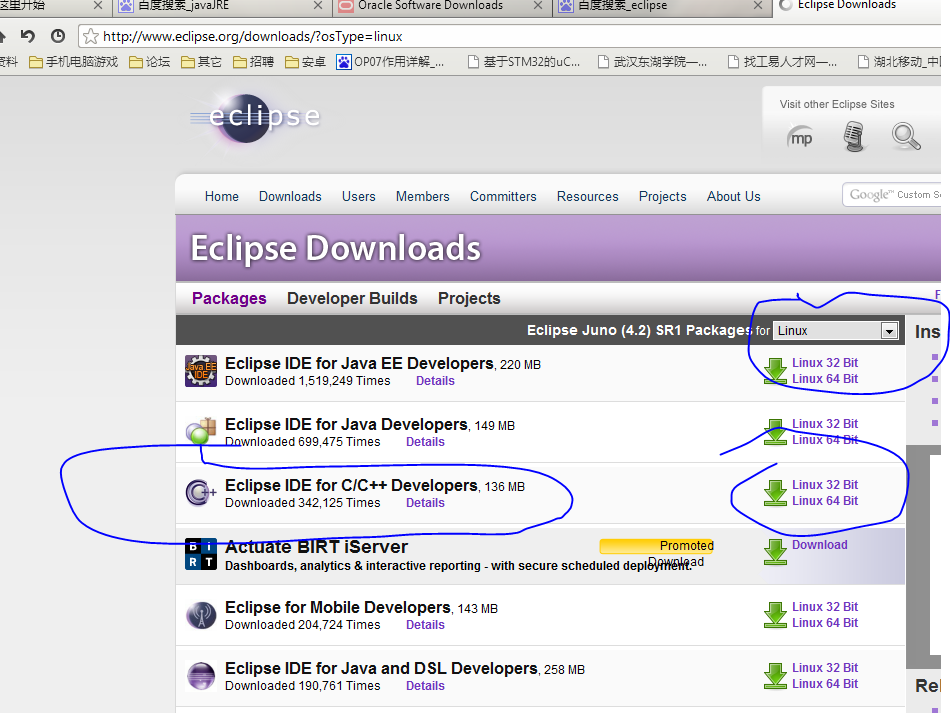The height and width of the screenshot is (713, 950).
Task: Open the About Us navigation item
Action: click(x=734, y=196)
